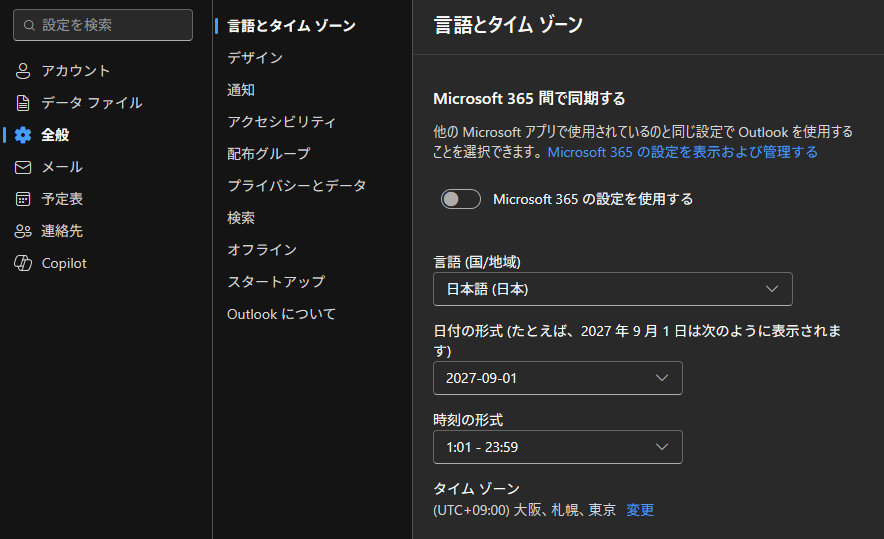The width and height of the screenshot is (884, 539).
Task: Click the 予定表 calendar icon
Action: [x=23, y=199]
